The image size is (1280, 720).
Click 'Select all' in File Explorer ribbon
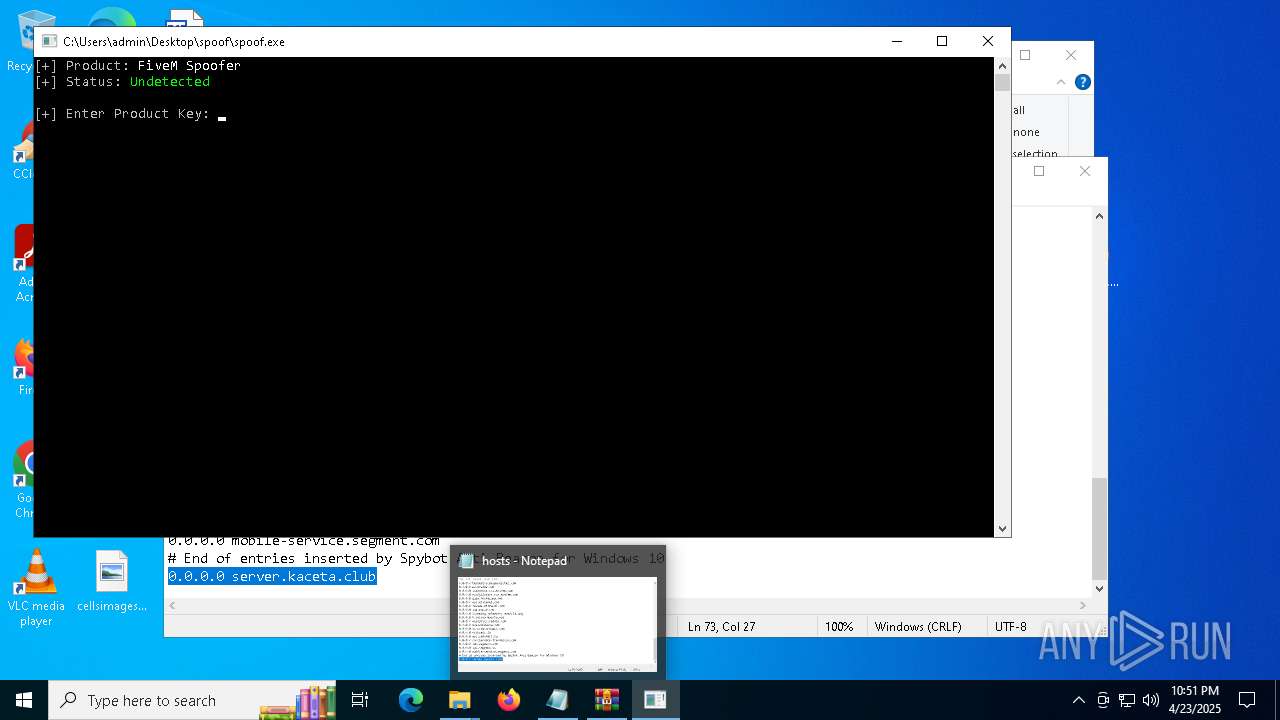pyautogui.click(x=1019, y=110)
